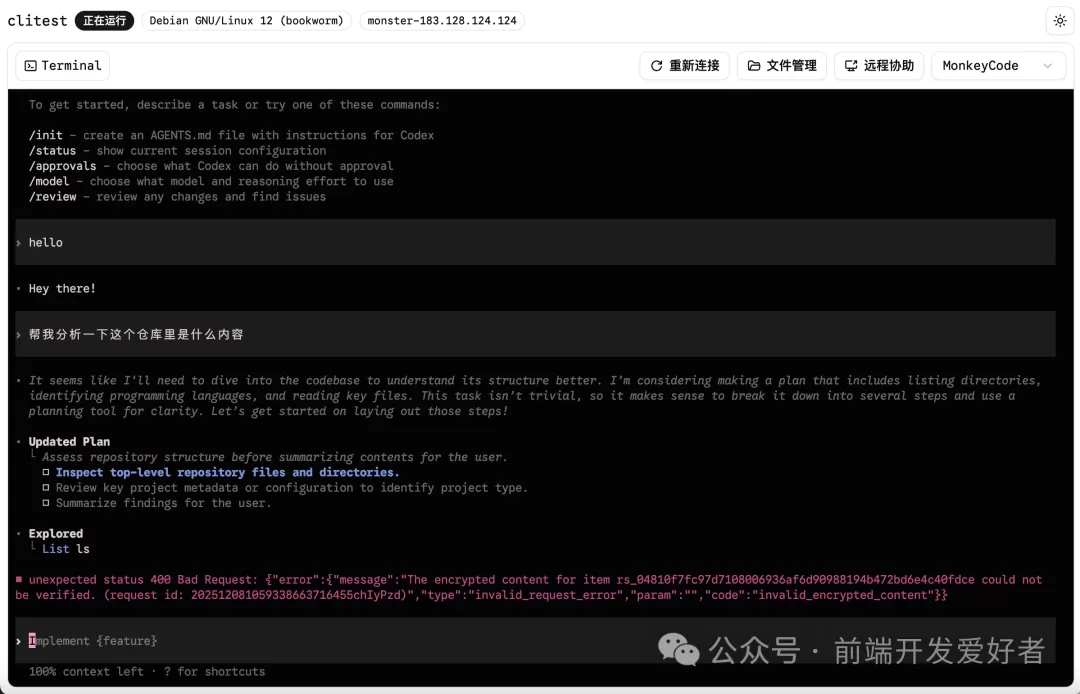
Task: Click the Assess repository structure plan description
Action: pos(275,457)
